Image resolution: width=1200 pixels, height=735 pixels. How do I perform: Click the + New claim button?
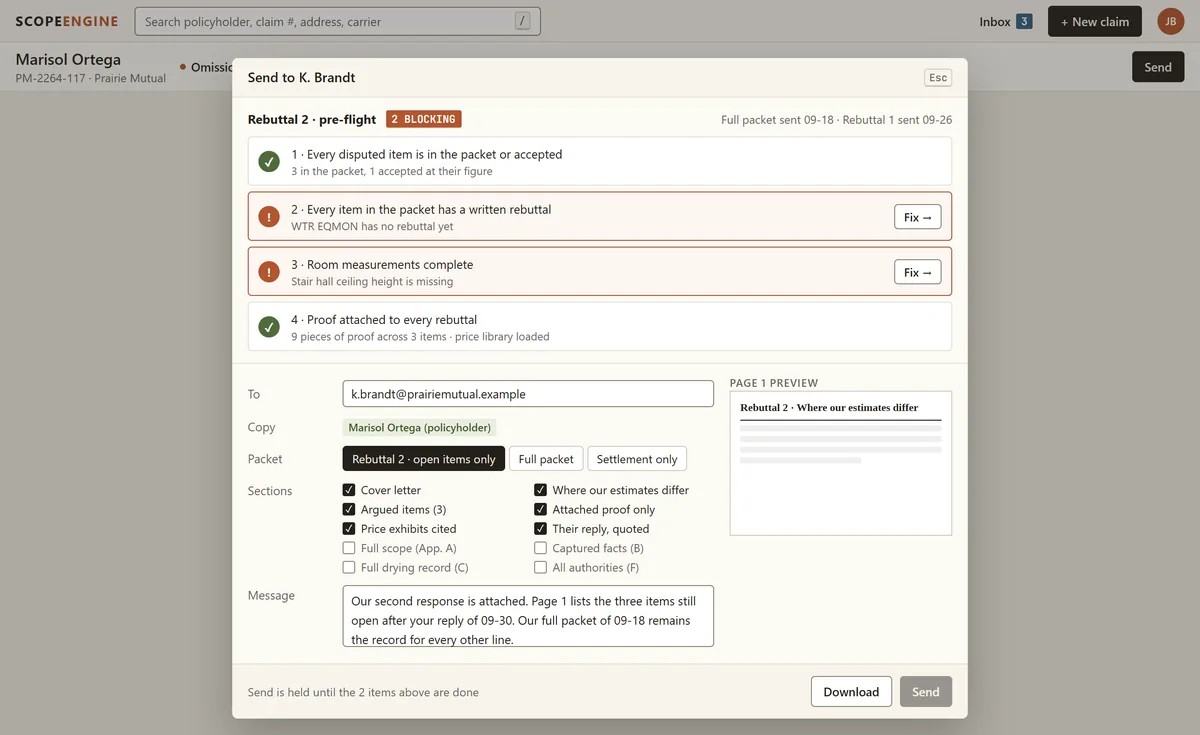tap(1095, 21)
